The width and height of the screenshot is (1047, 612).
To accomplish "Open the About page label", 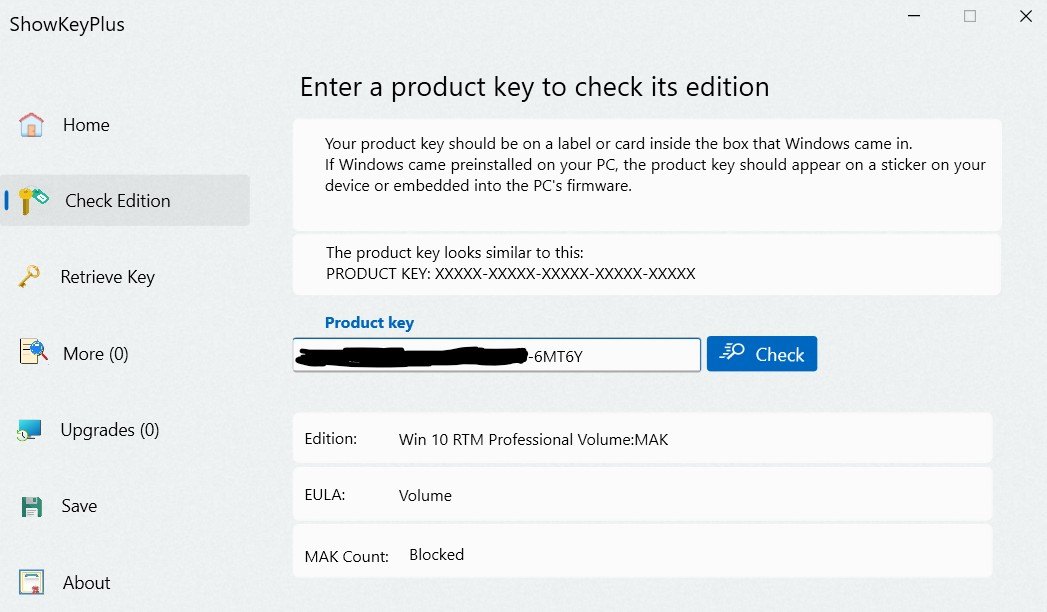I will (x=86, y=583).
